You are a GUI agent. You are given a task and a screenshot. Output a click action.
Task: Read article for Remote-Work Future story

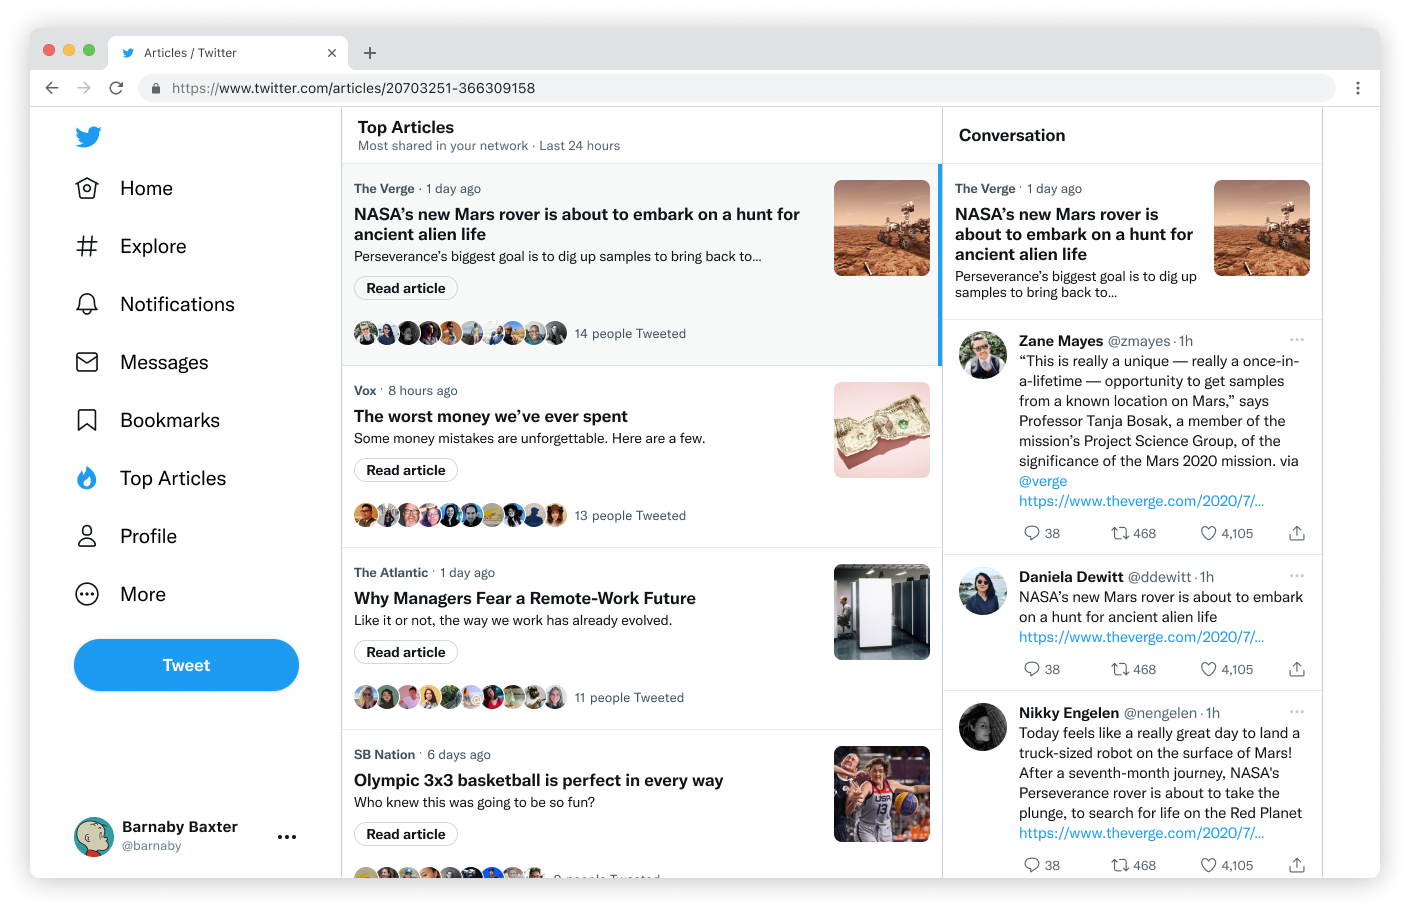[406, 652]
